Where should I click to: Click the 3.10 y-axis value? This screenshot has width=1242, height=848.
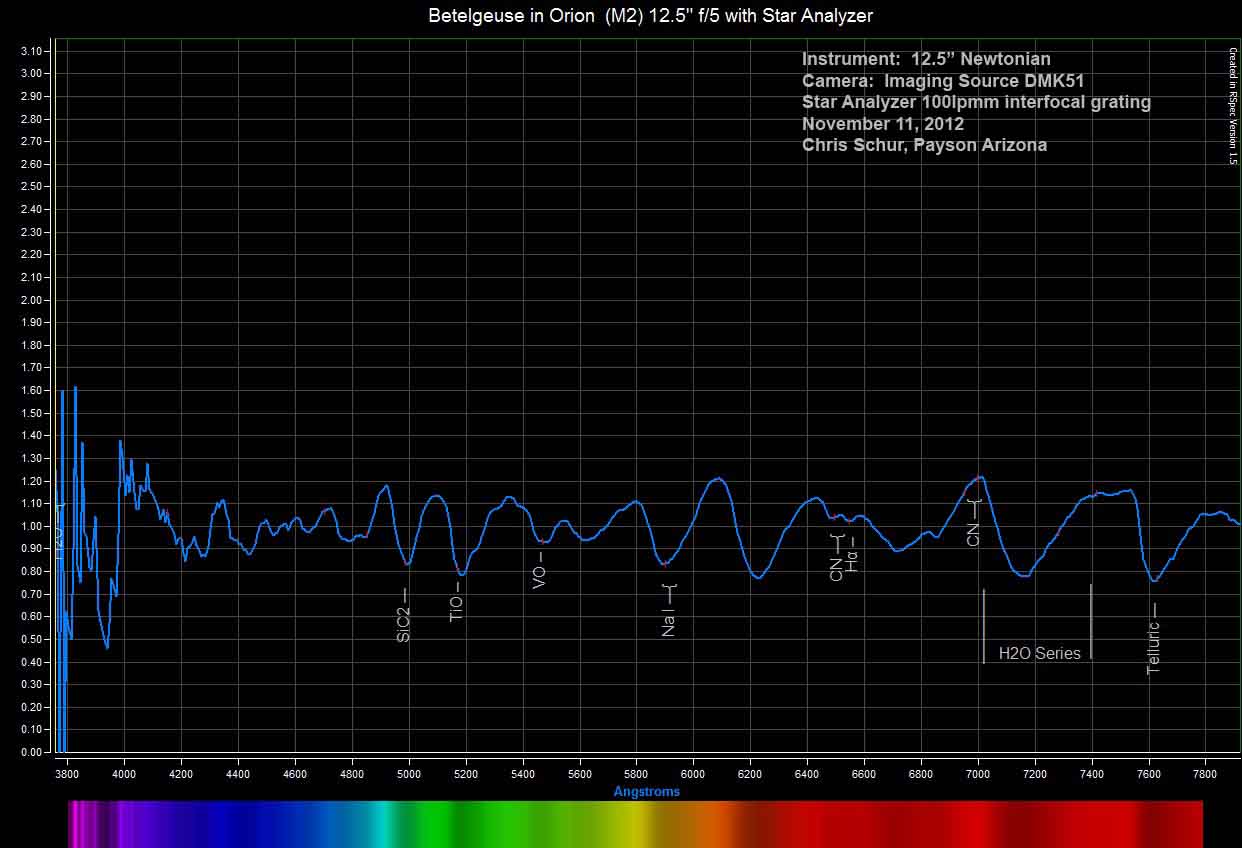(x=31, y=51)
